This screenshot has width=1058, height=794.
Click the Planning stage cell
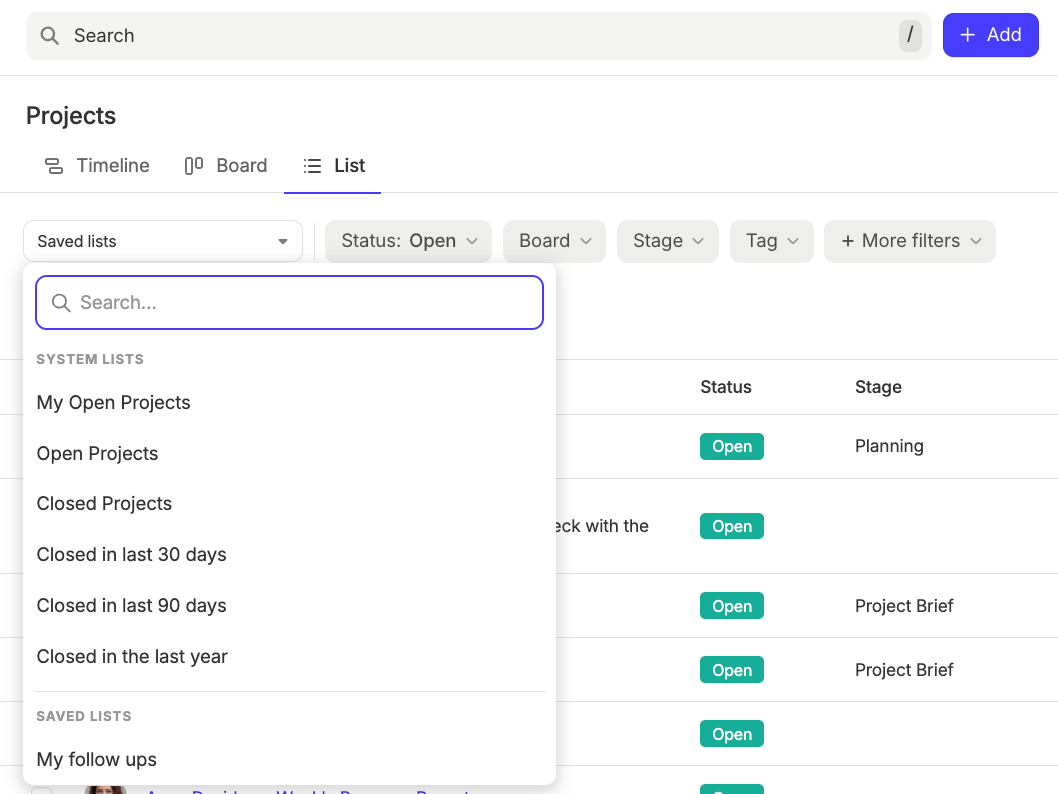(x=889, y=447)
